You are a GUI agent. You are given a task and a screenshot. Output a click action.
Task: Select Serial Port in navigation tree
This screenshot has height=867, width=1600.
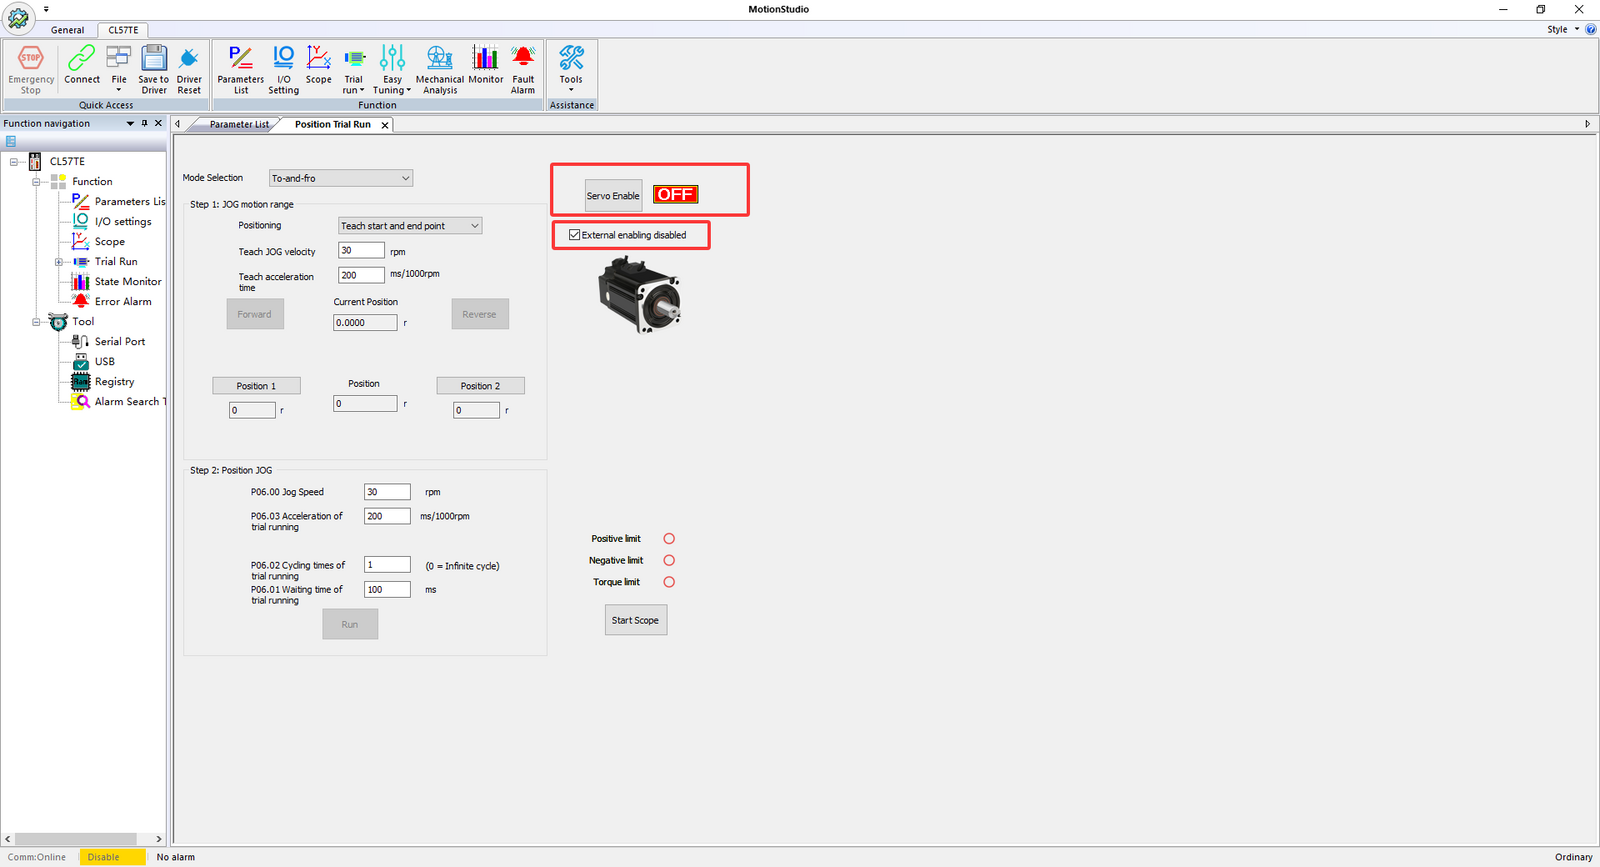point(109,341)
